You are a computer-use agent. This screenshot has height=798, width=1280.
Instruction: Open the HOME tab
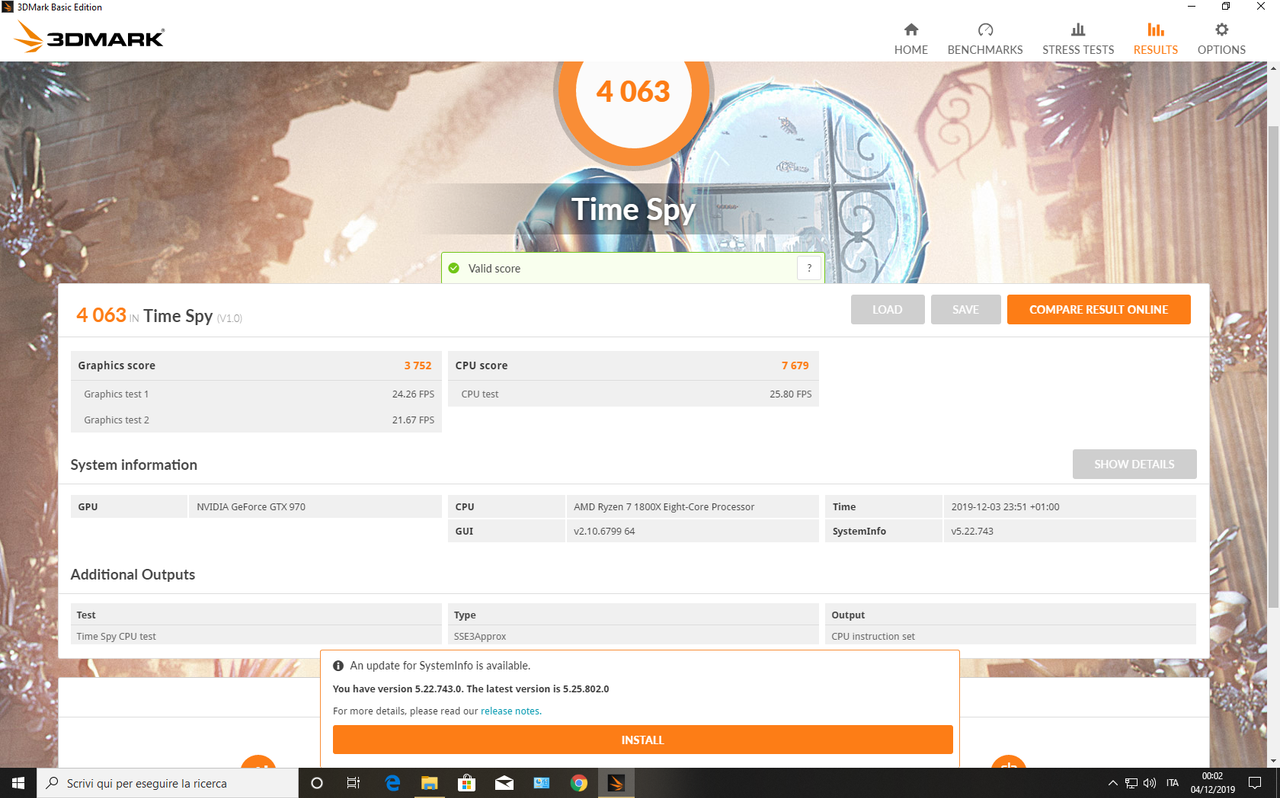[911, 39]
